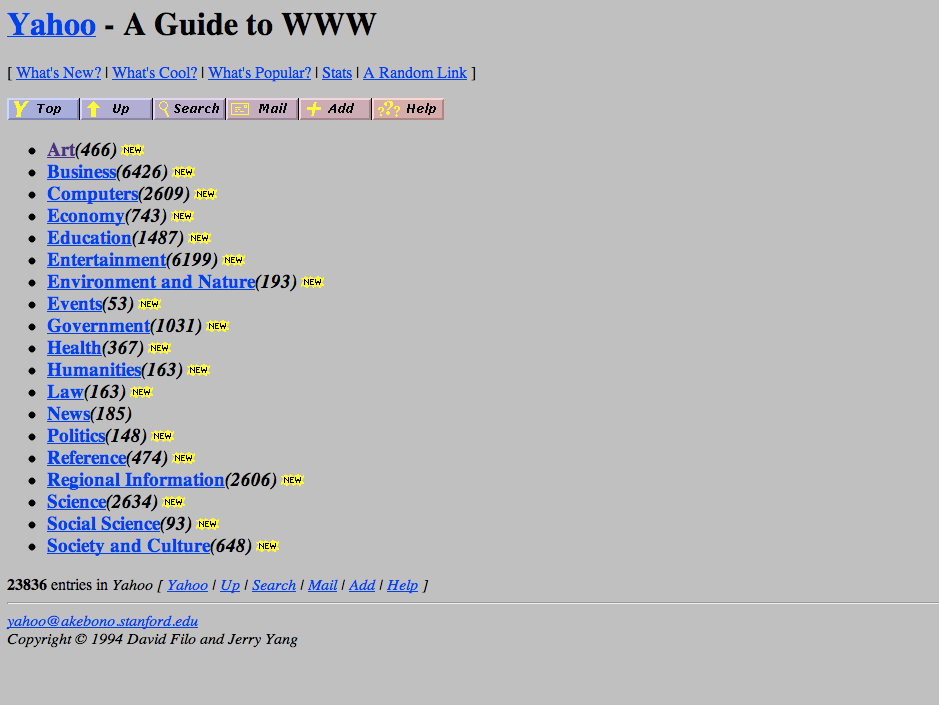Screen dimensions: 939x705
Task: Browse the Politics category
Action: click(76, 436)
